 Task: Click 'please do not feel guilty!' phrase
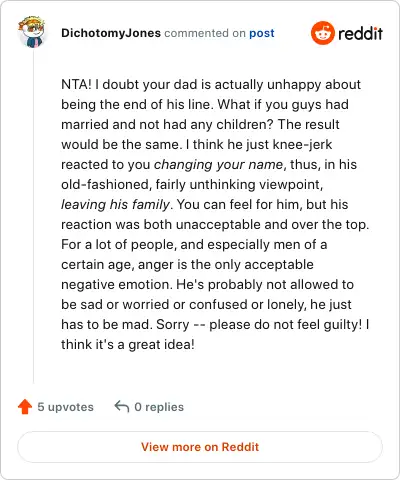(x=285, y=324)
